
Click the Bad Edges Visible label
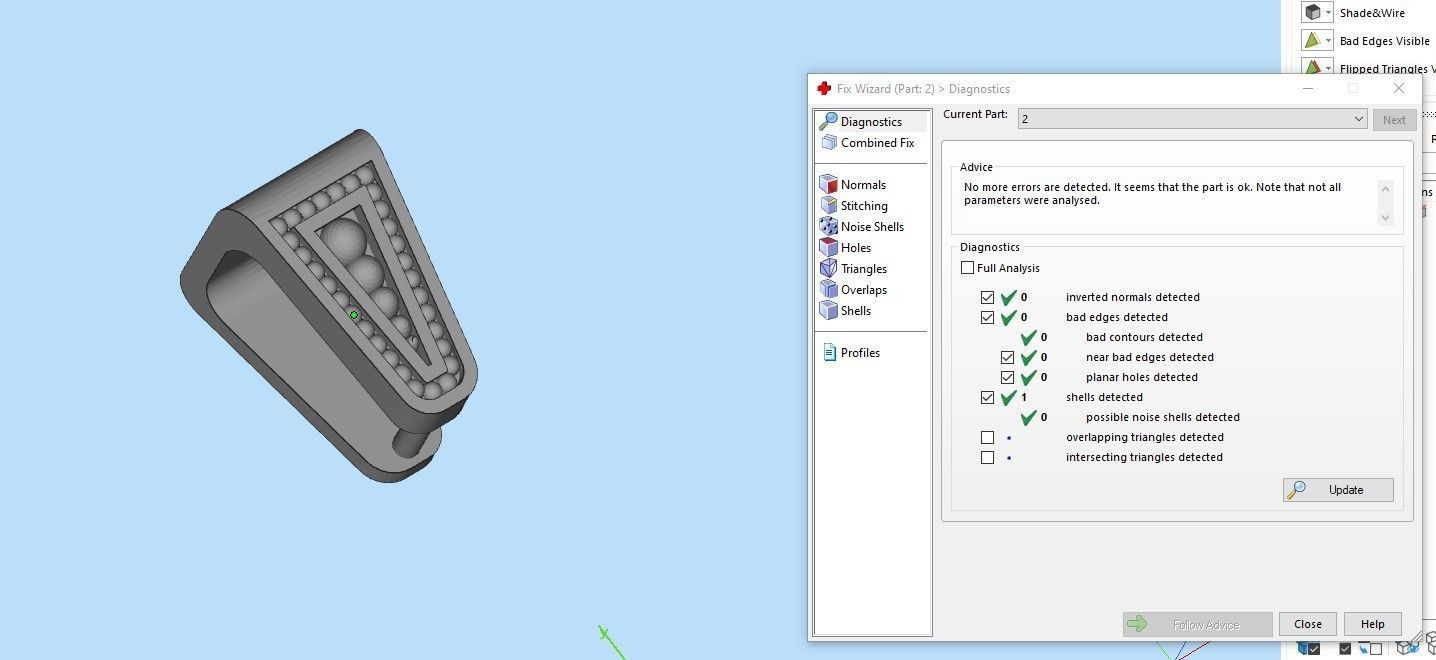point(1384,42)
